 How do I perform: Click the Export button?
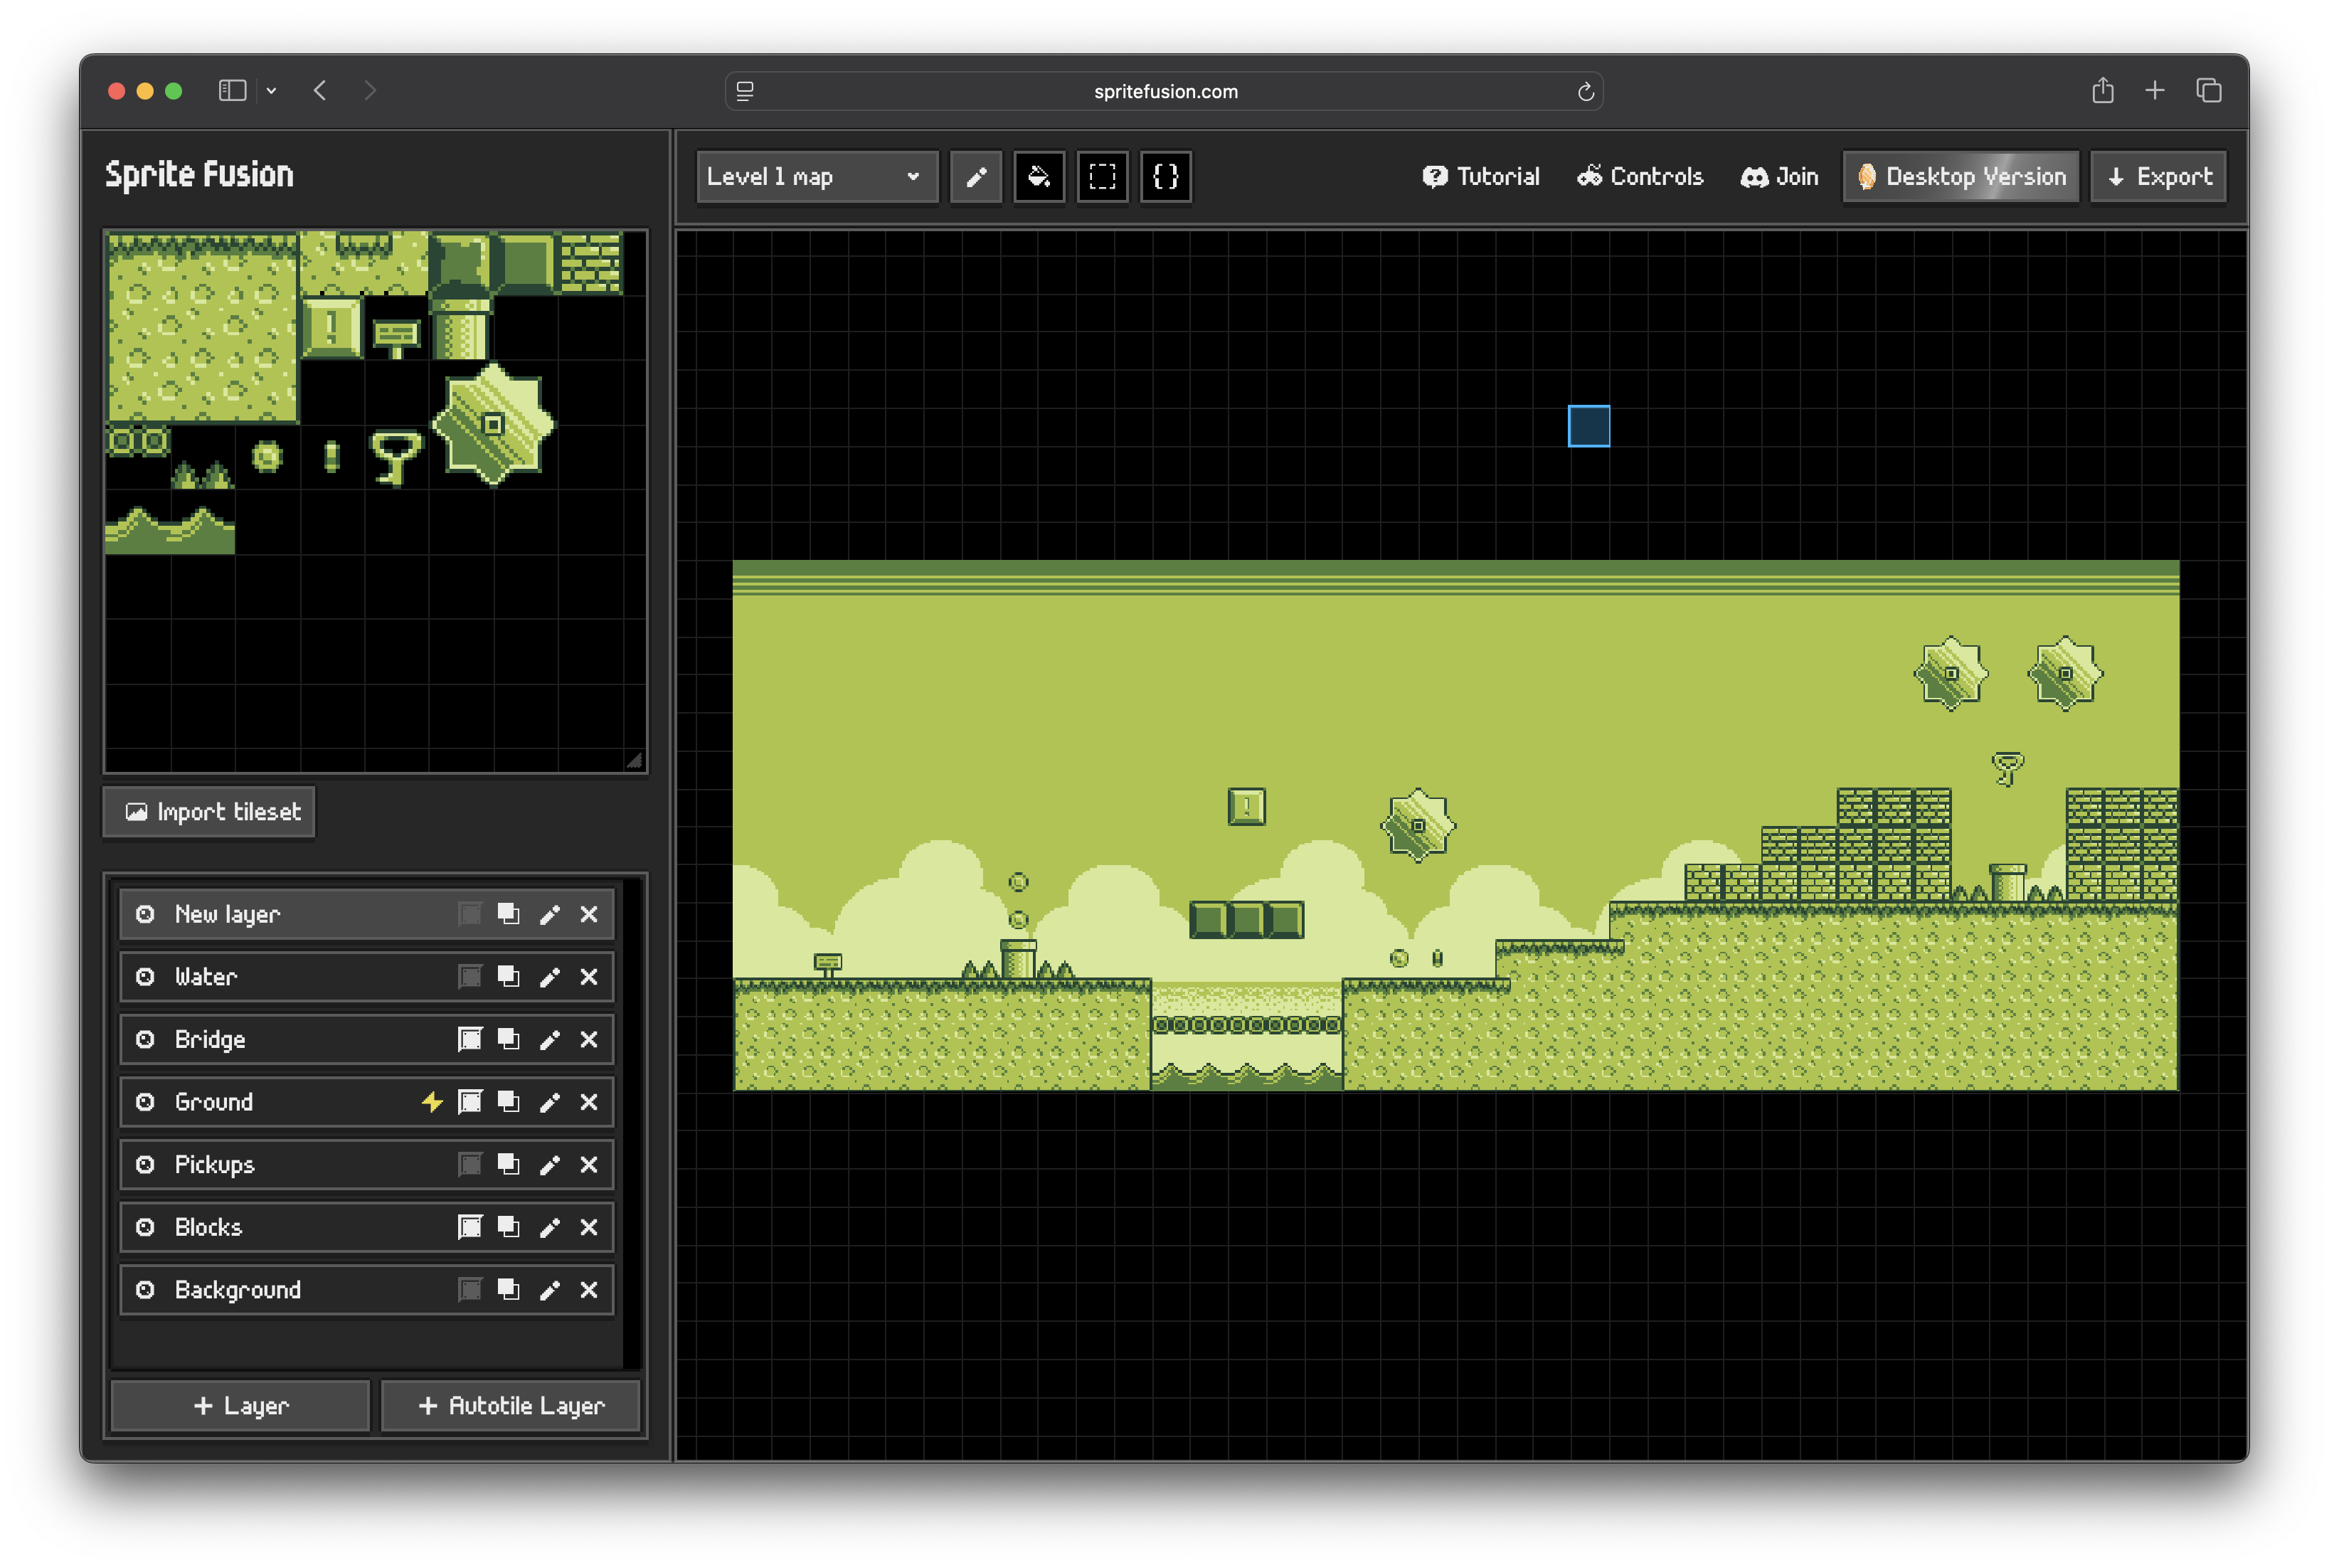point(2159,177)
